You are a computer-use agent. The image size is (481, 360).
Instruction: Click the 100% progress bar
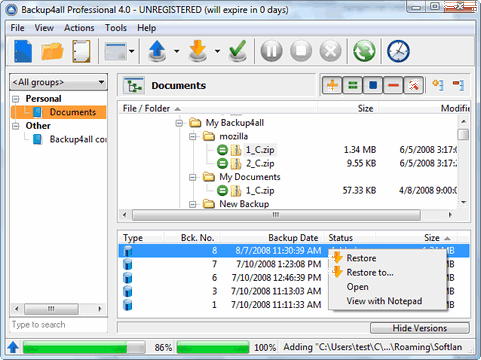213,348
